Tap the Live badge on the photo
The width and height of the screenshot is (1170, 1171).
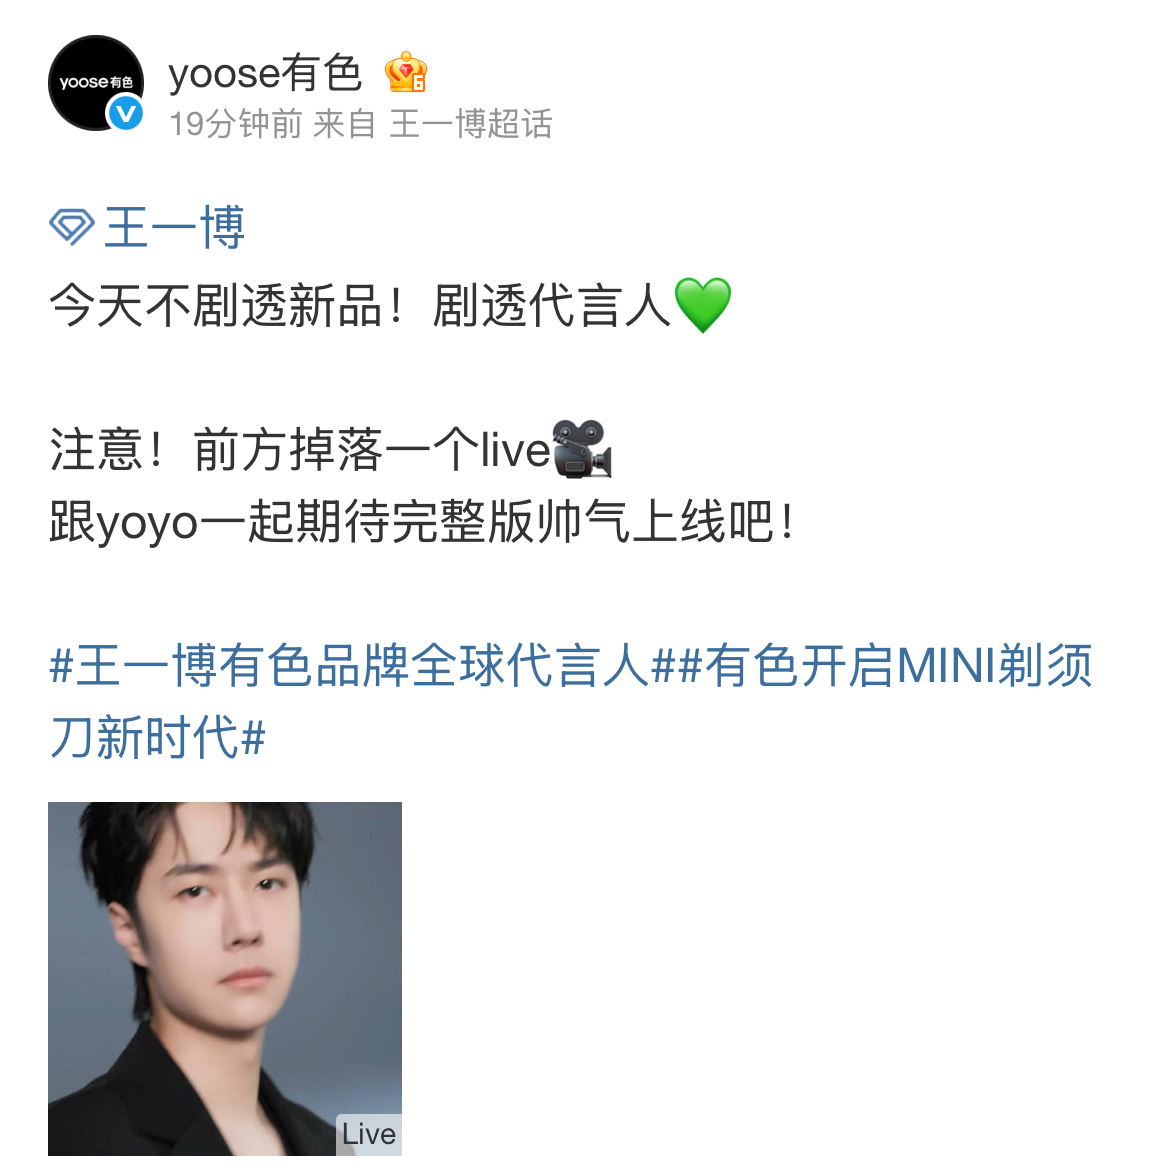(369, 1134)
